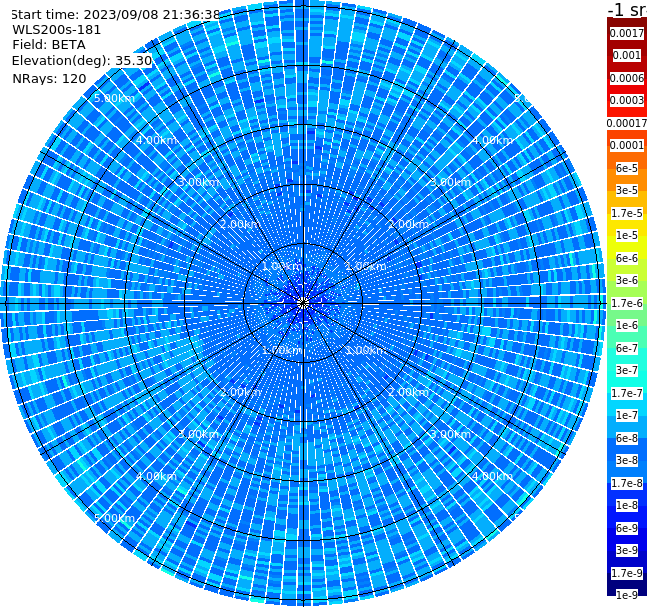Image resolution: width=647 pixels, height=607 pixels.
Task: Click the 3e-7 colorbar tick
Action: (627, 370)
